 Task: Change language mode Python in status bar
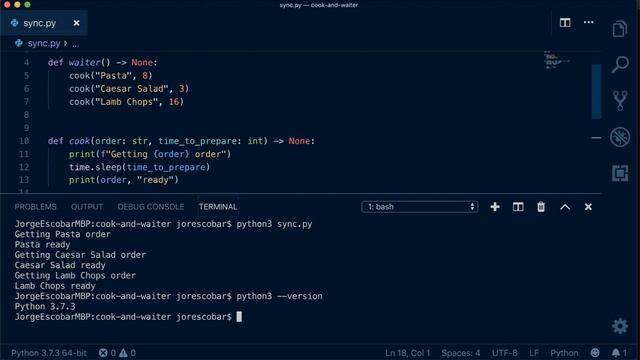pyautogui.click(x=564, y=353)
